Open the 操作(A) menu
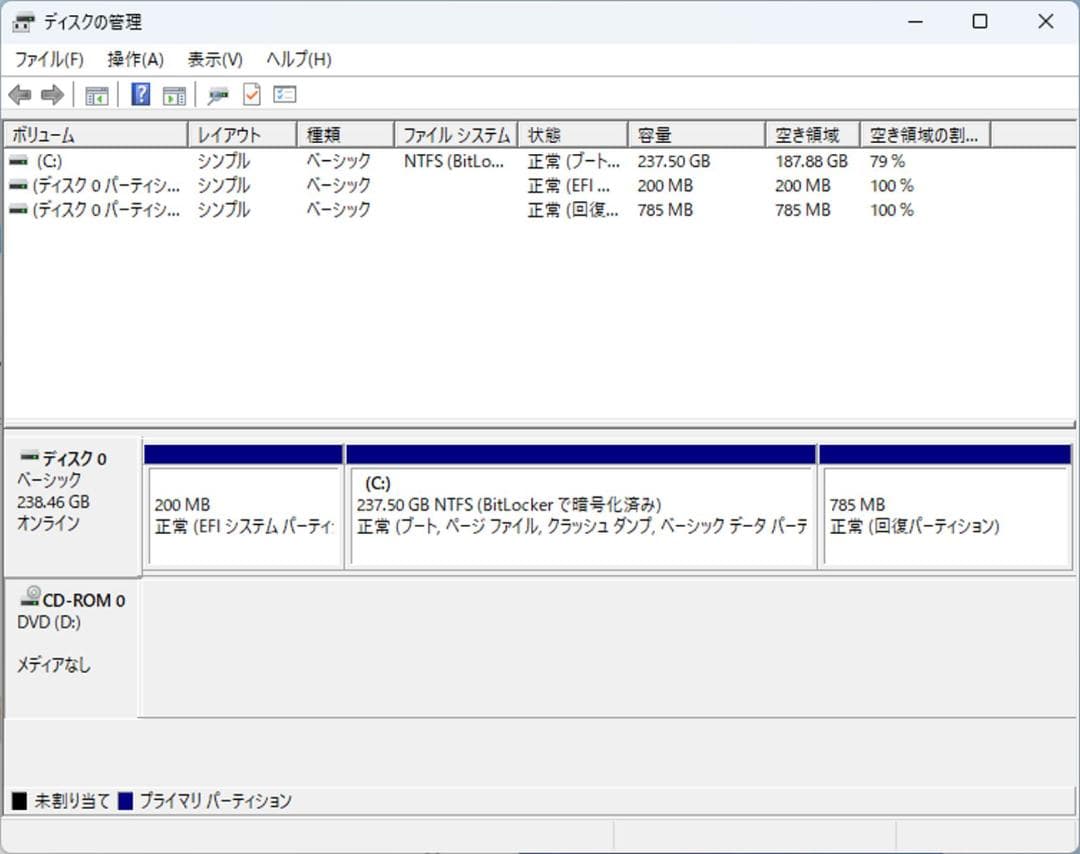 pos(135,59)
